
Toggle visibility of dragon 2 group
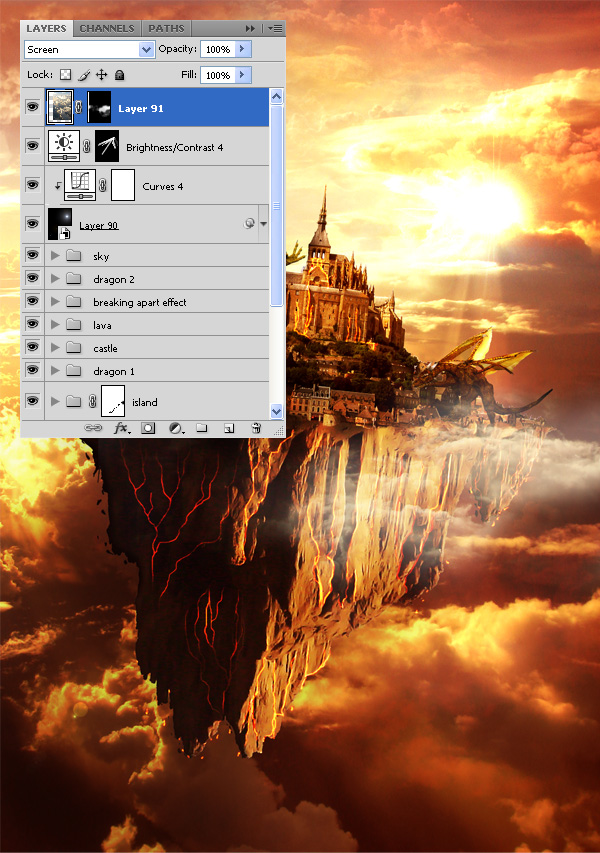click(x=33, y=278)
